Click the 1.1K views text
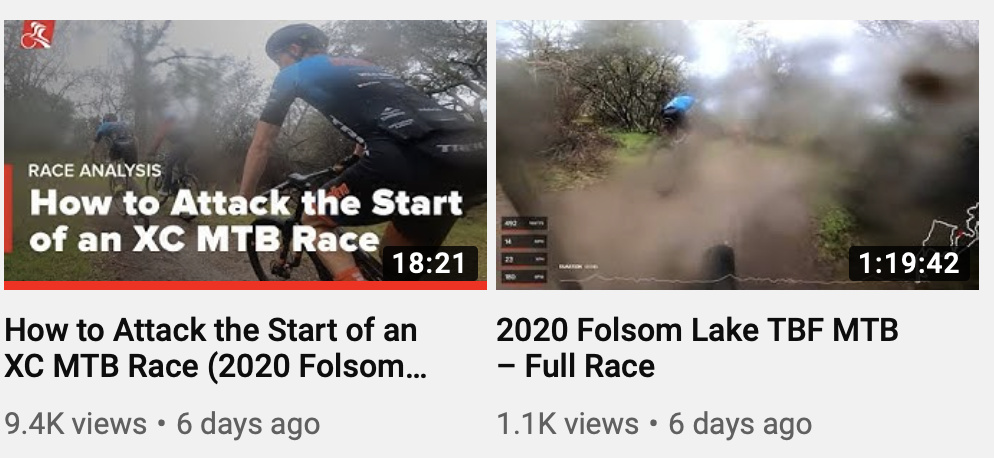The image size is (994, 458). [x=567, y=424]
